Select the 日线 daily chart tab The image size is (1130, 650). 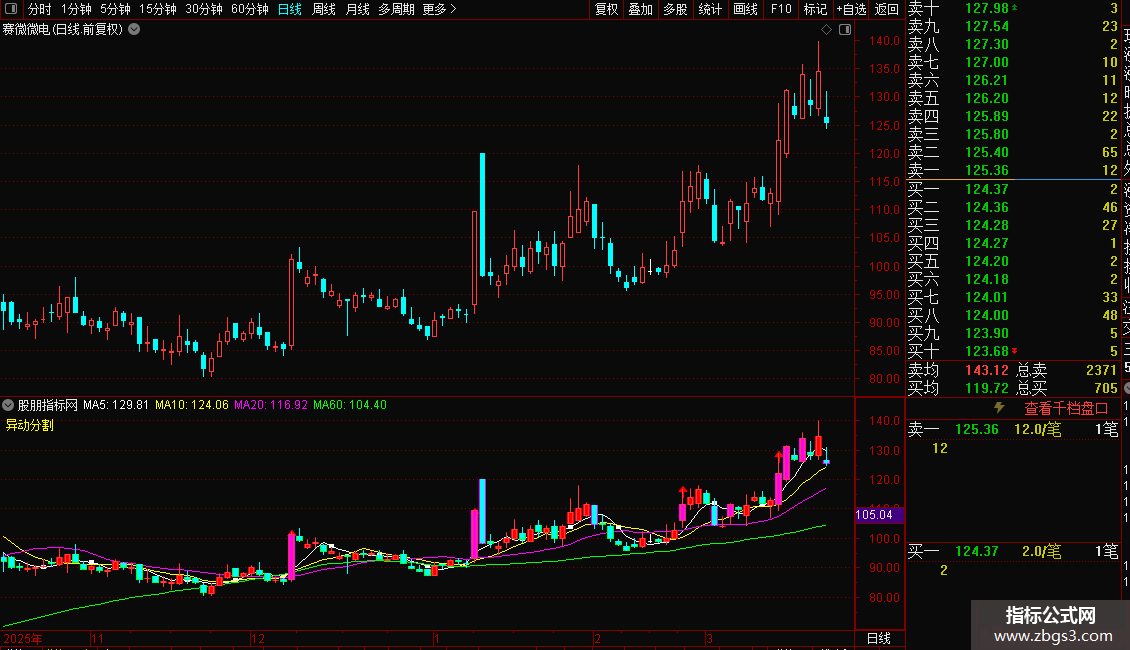tap(290, 9)
